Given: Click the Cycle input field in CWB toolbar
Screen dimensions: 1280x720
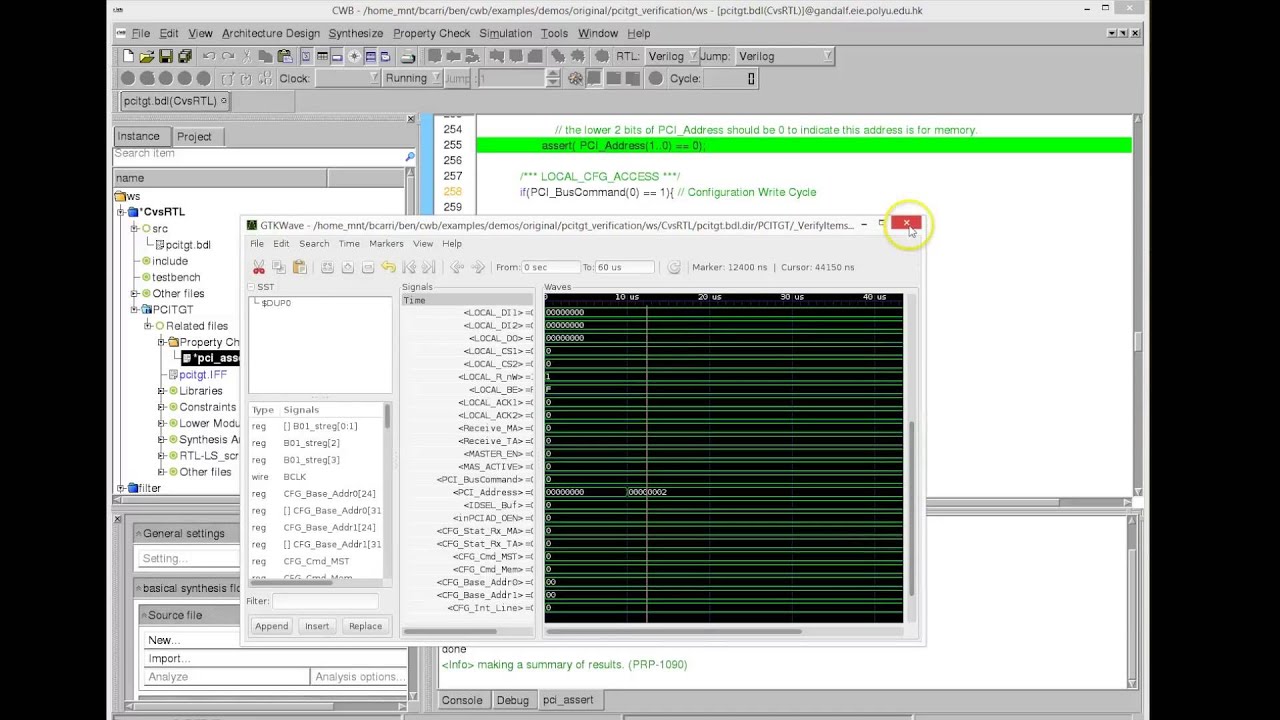Looking at the screenshot, I should [x=730, y=78].
